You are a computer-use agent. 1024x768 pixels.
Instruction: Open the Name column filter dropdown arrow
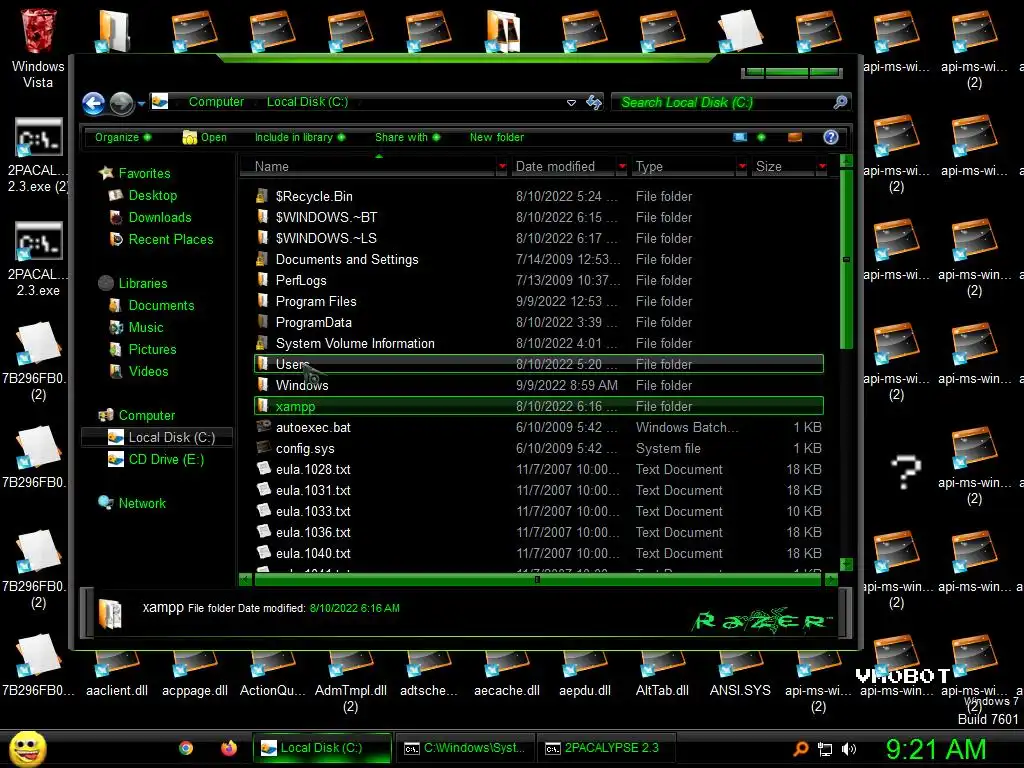pyautogui.click(x=502, y=167)
